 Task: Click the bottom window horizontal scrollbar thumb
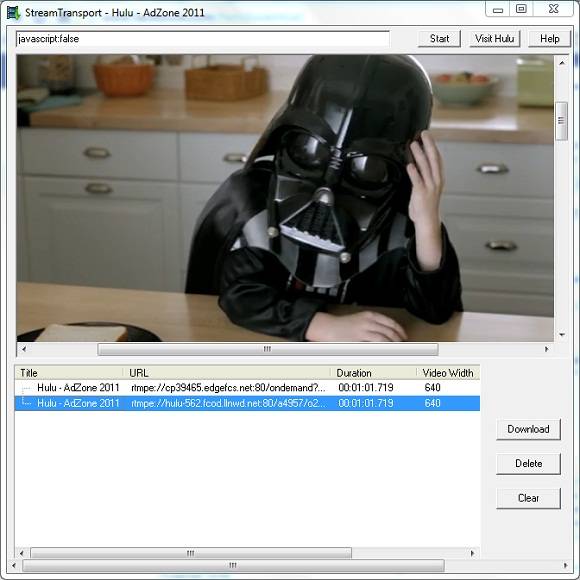tap(233, 566)
